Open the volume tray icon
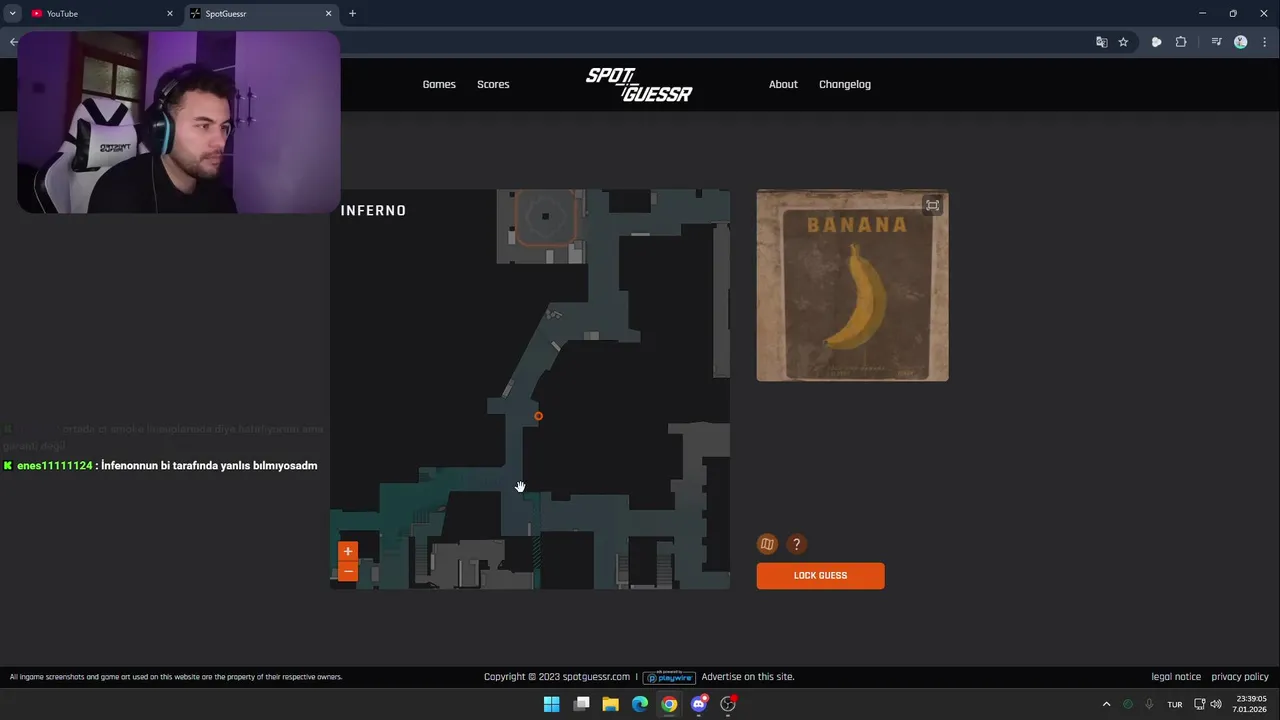 click(1216, 704)
